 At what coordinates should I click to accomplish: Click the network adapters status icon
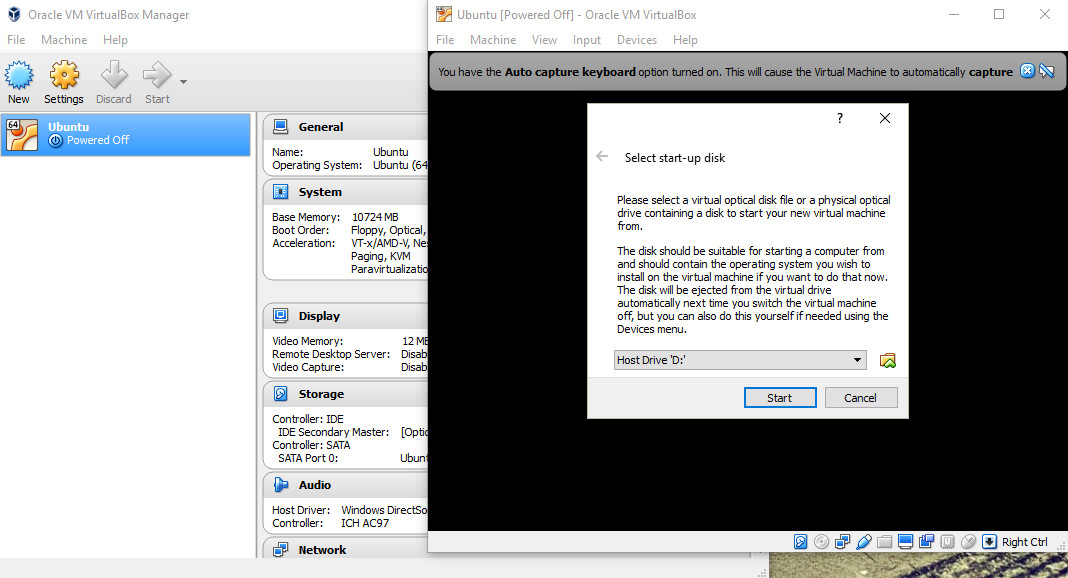coord(843,542)
